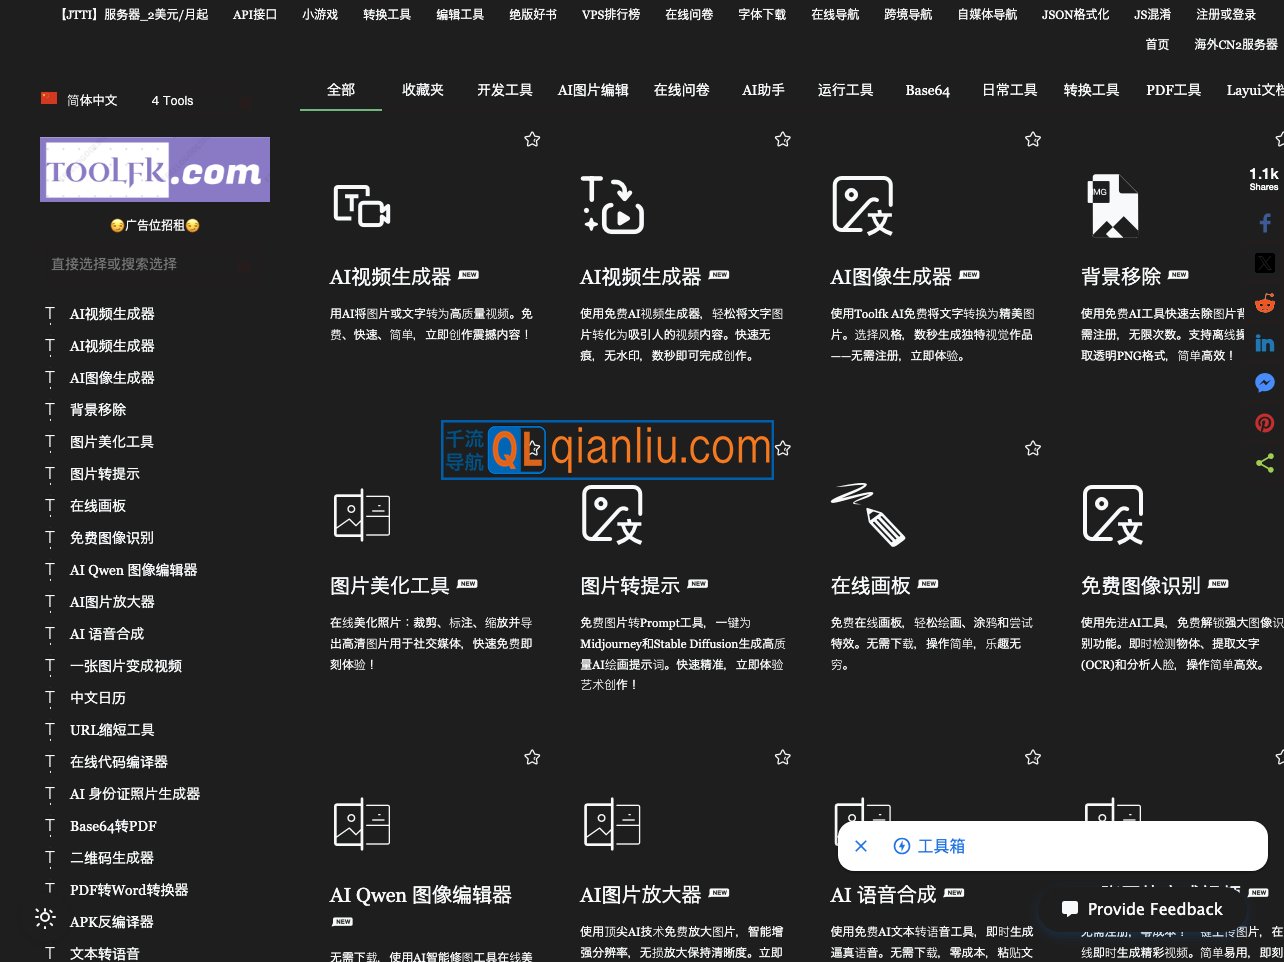Switch to the AI图片编辑 category tab
The width and height of the screenshot is (1284, 962).
point(596,90)
